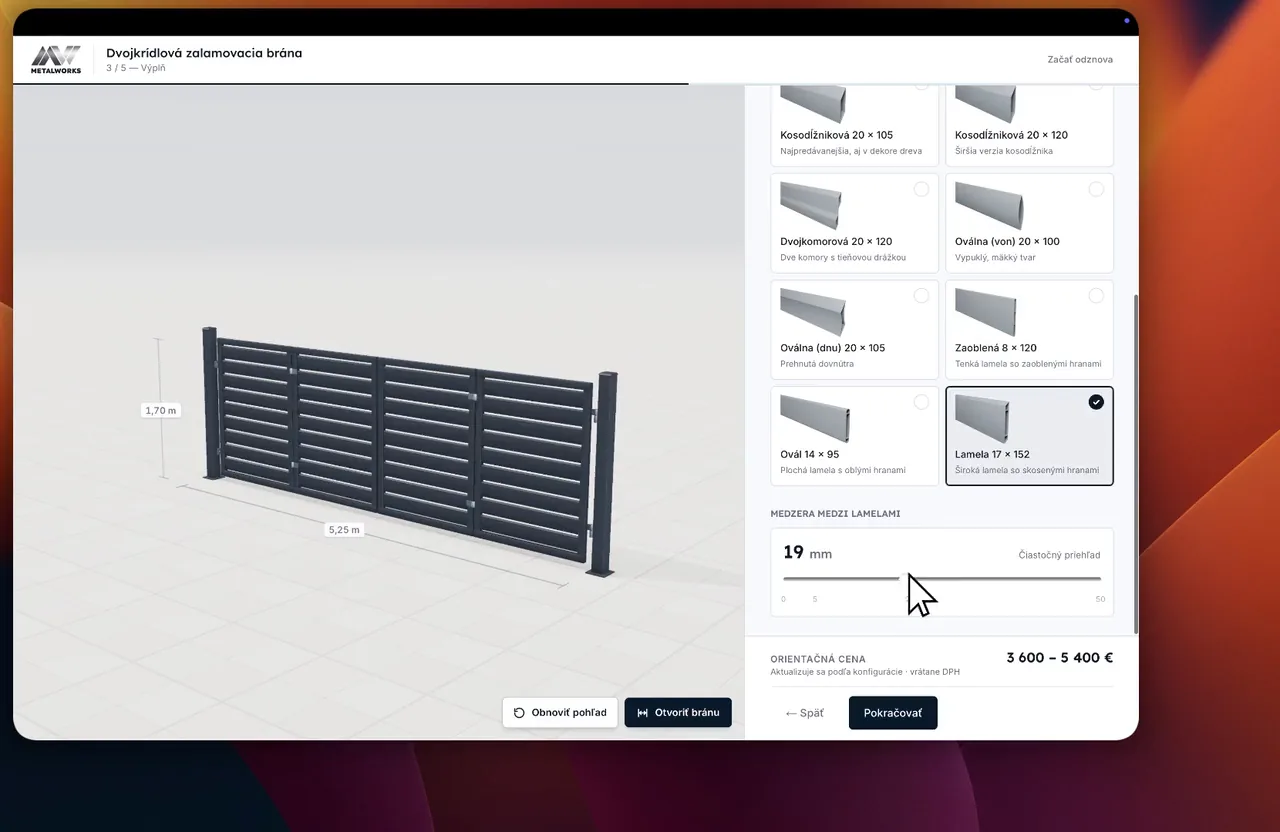Click the lamella gap slider track
The image size is (1280, 832).
point(942,578)
